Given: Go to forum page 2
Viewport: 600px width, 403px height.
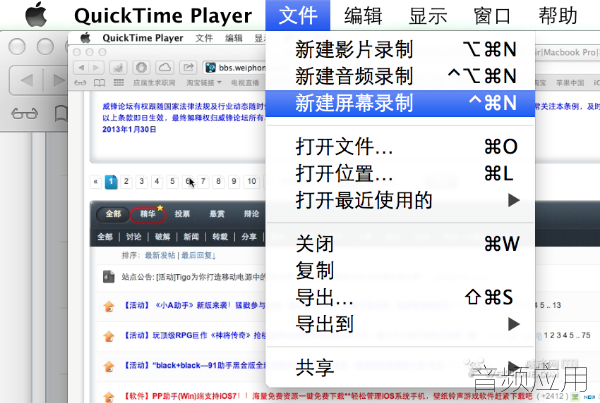Looking at the screenshot, I should coord(126,181).
